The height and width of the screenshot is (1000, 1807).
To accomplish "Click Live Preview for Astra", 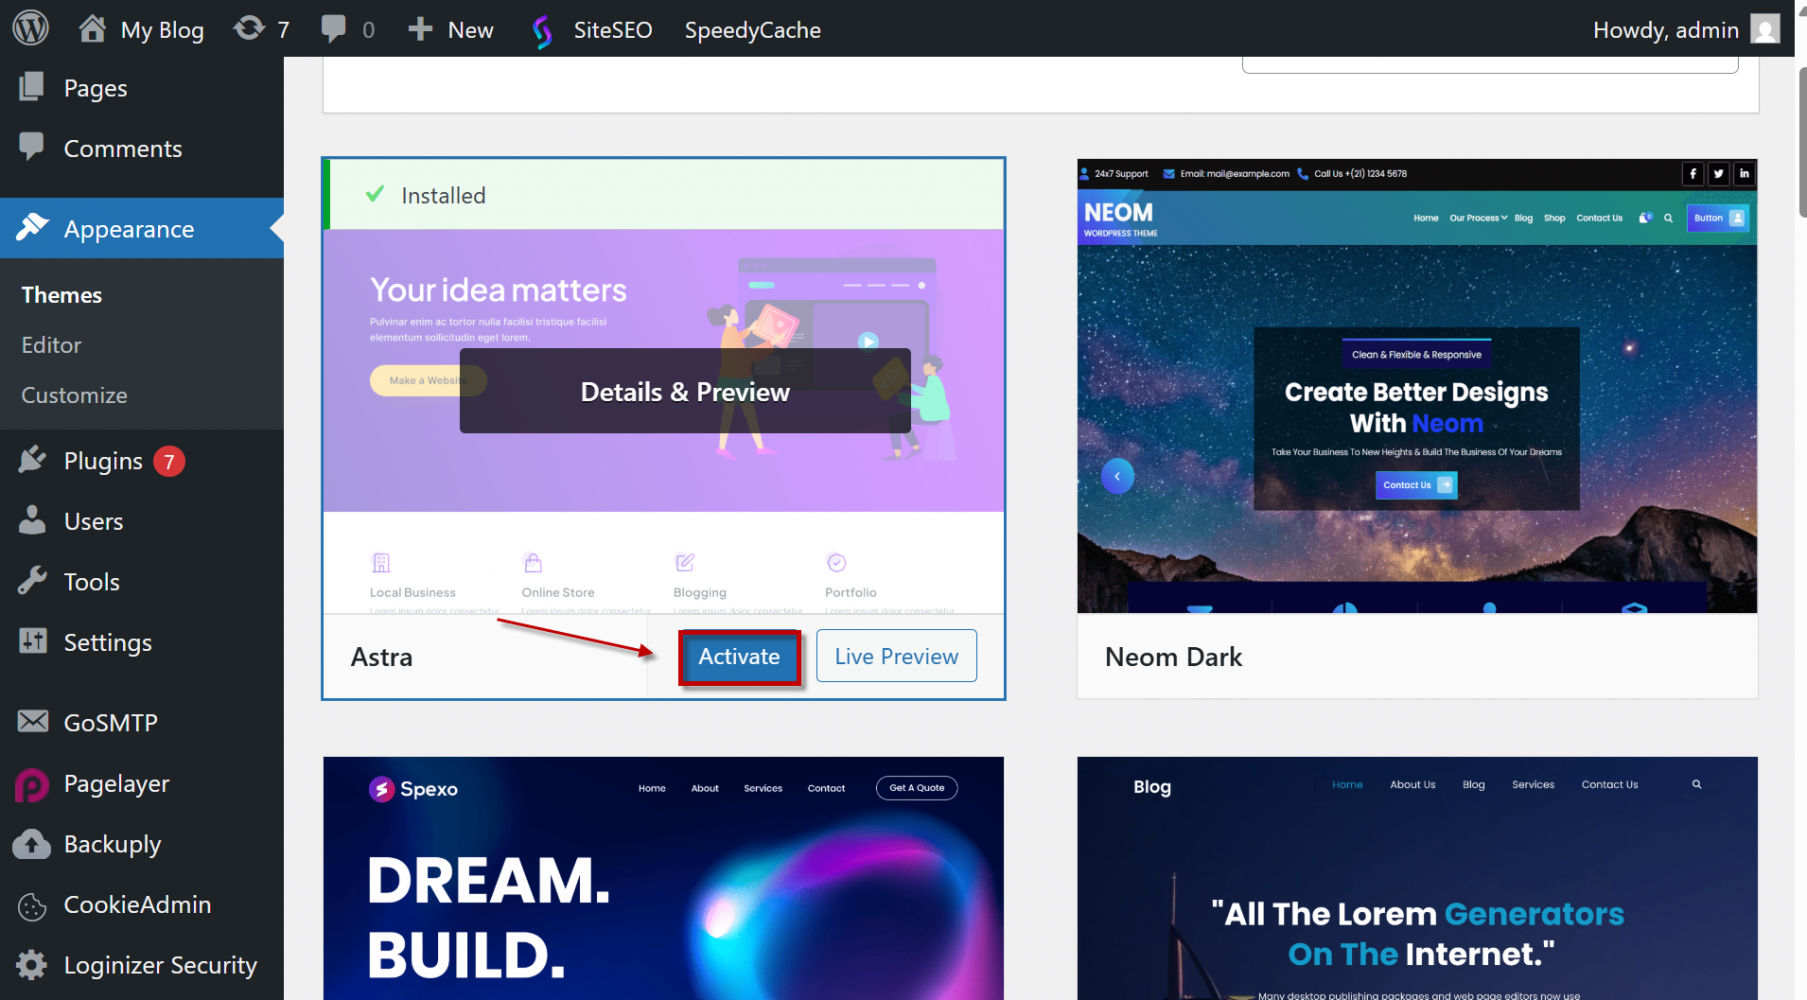I will coord(896,657).
